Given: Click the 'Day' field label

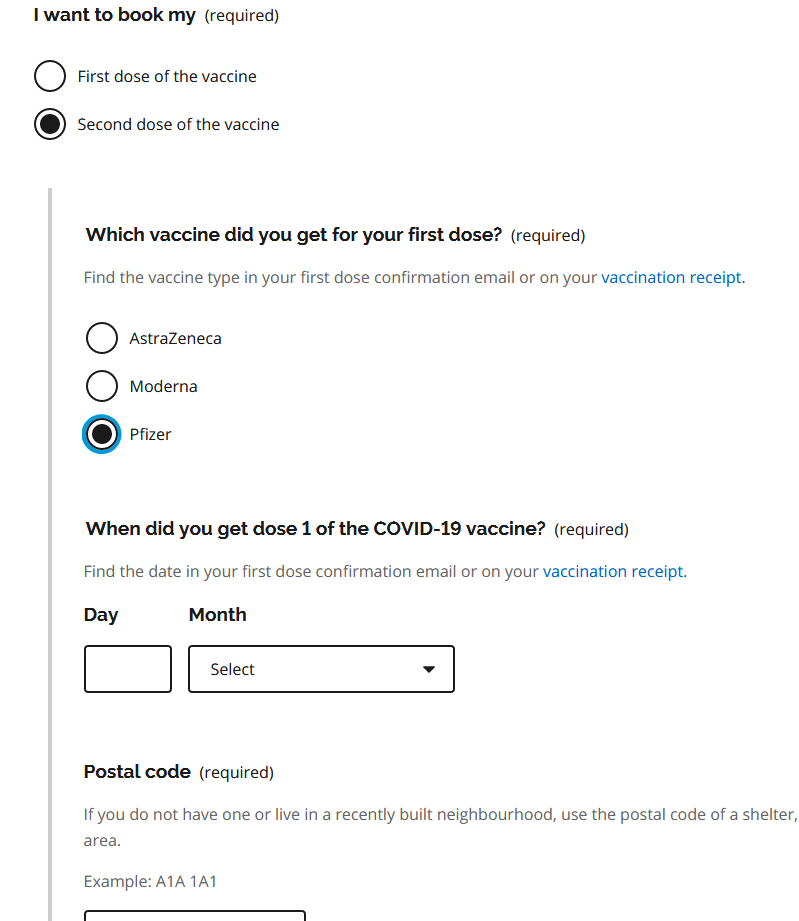Looking at the screenshot, I should pyautogui.click(x=101, y=615).
